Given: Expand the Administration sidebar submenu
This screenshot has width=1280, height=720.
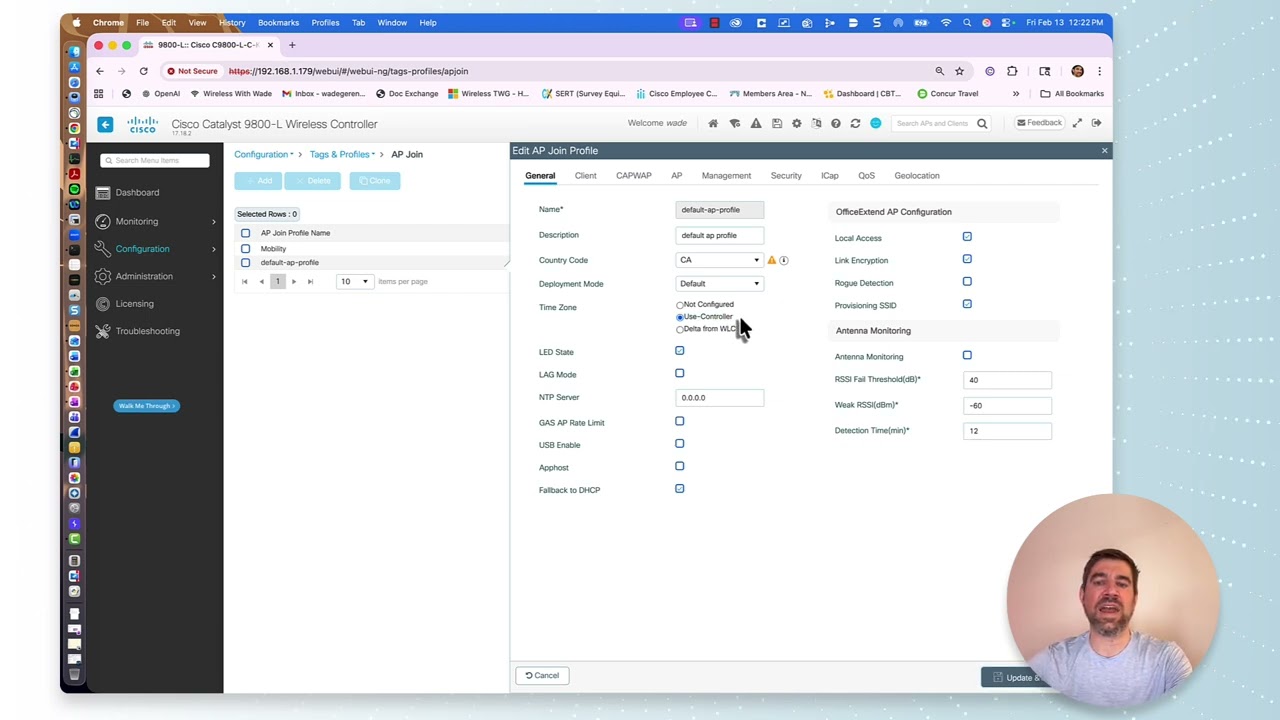Looking at the screenshot, I should tap(213, 277).
